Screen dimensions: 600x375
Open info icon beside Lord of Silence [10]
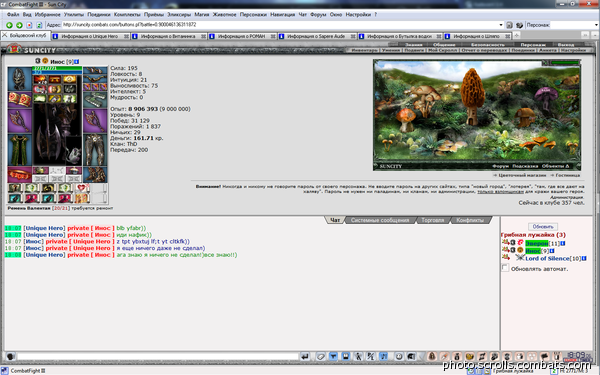(x=584, y=259)
